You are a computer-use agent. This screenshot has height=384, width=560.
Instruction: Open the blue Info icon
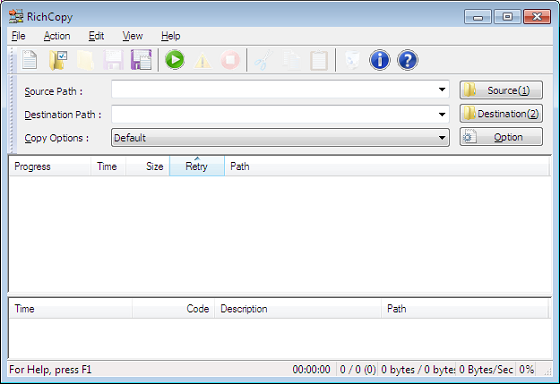coord(380,60)
